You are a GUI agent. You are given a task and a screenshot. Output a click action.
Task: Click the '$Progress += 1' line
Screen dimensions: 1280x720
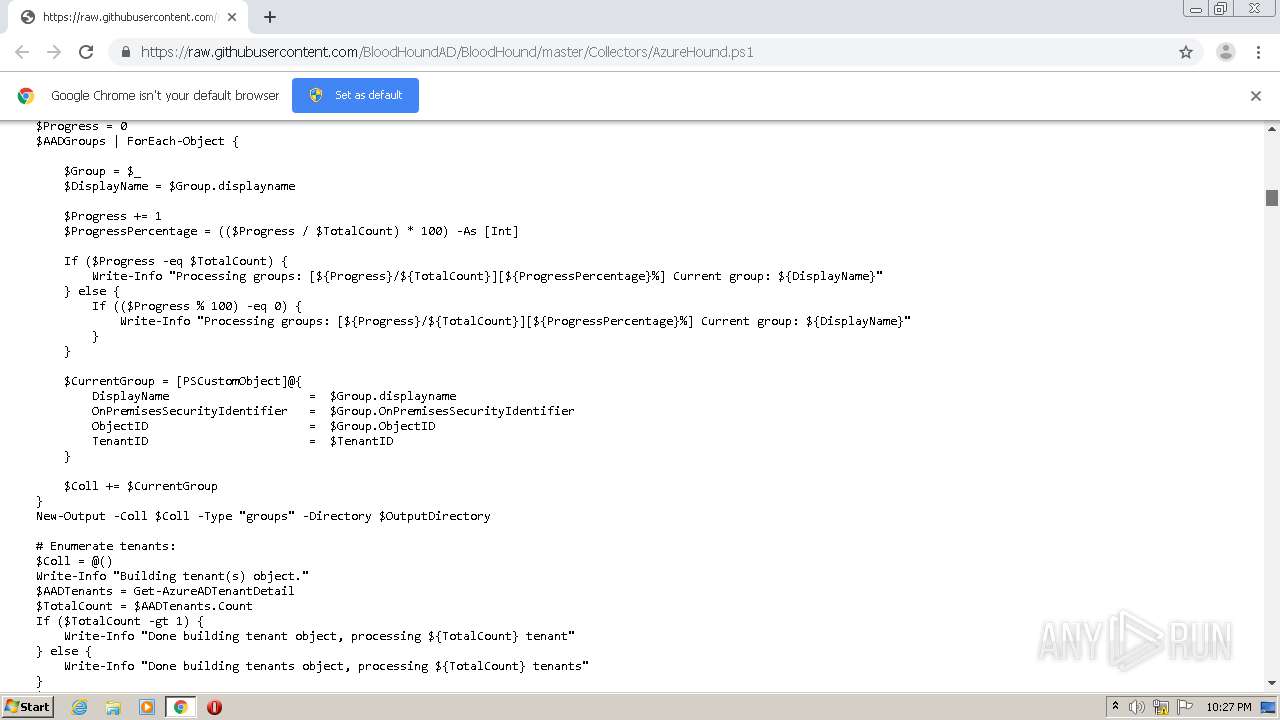point(113,216)
